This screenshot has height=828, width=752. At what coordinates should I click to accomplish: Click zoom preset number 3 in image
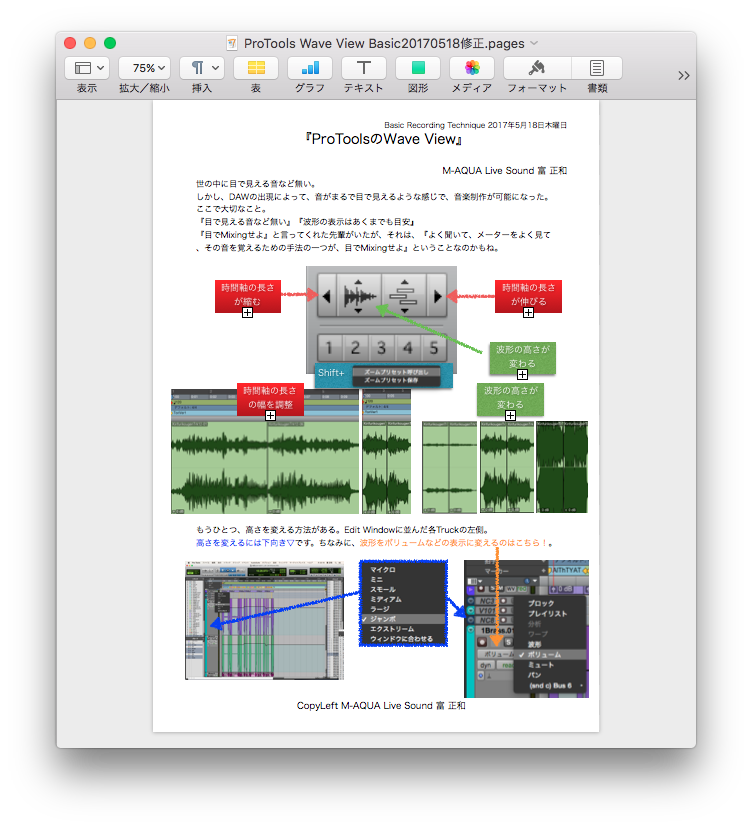pyautogui.click(x=381, y=347)
